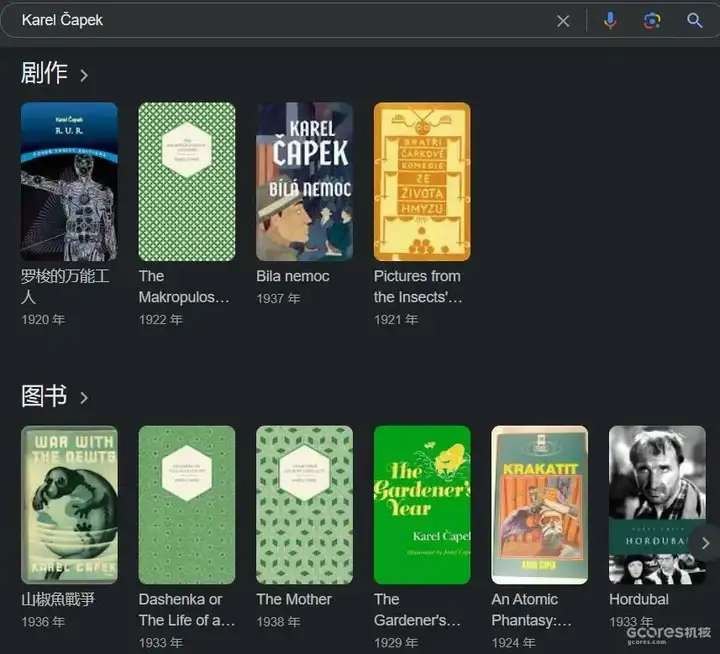Open Google Lens image search icon

coord(652,21)
